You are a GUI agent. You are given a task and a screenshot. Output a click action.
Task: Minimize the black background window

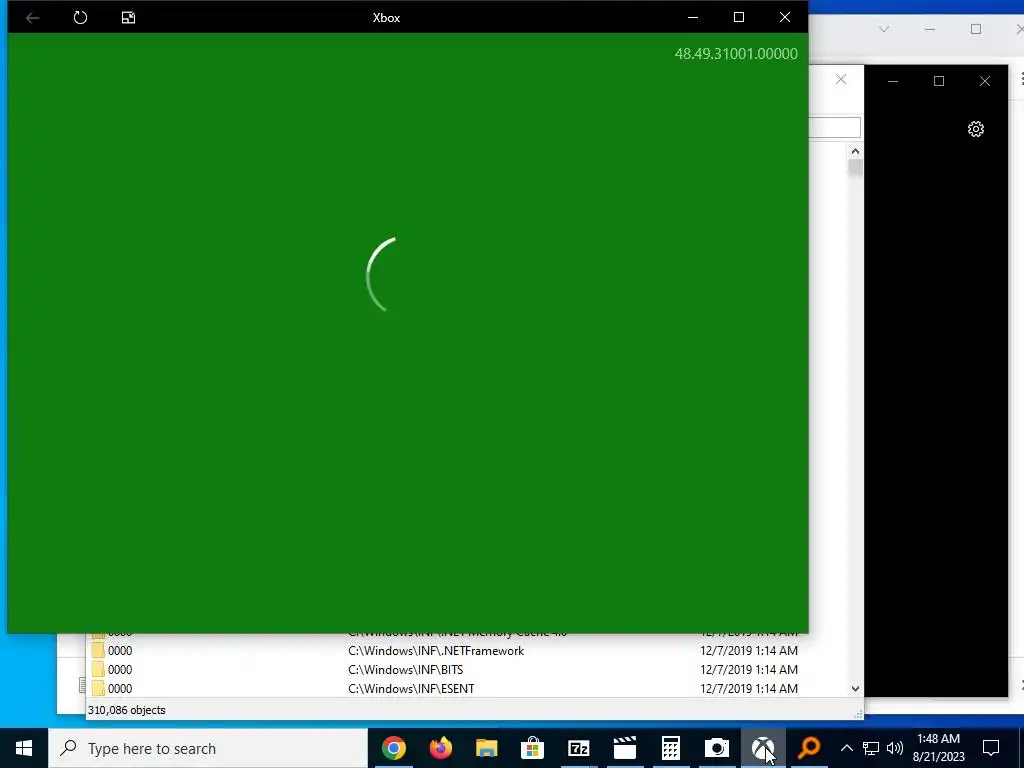[893, 81]
